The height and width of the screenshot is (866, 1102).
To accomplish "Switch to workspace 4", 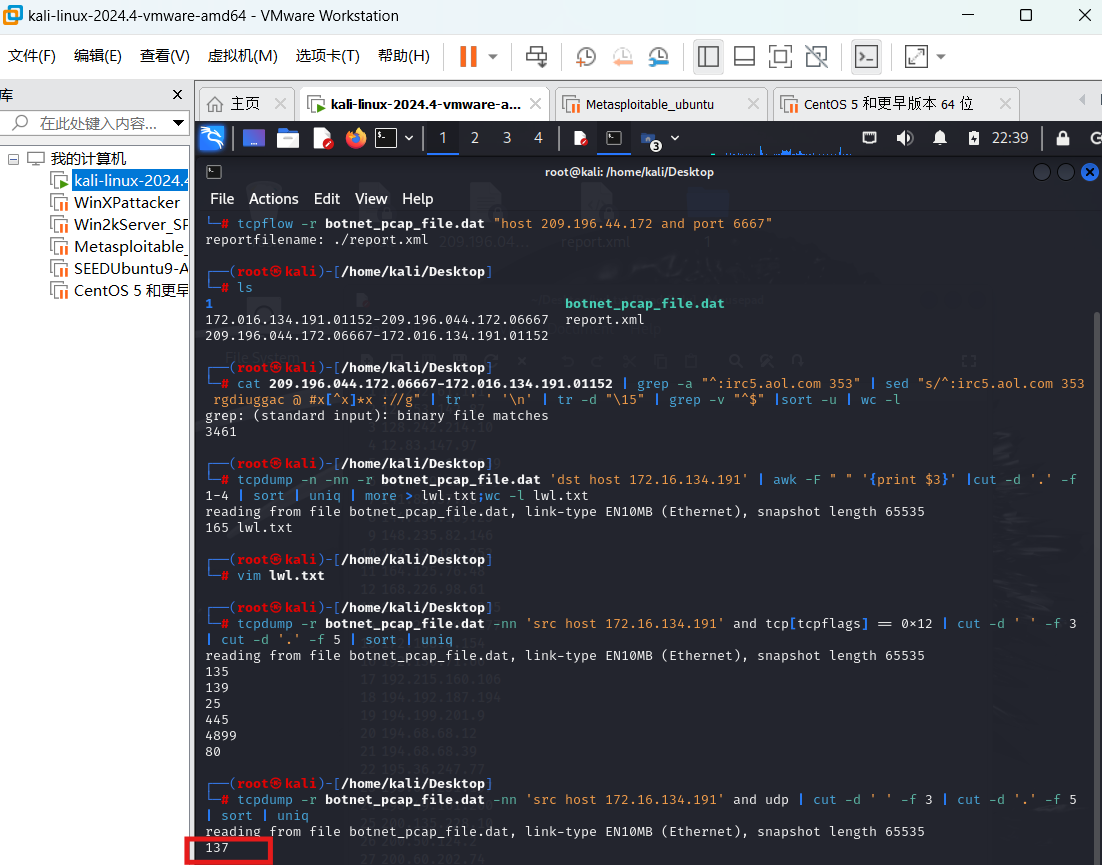I will pos(538,138).
